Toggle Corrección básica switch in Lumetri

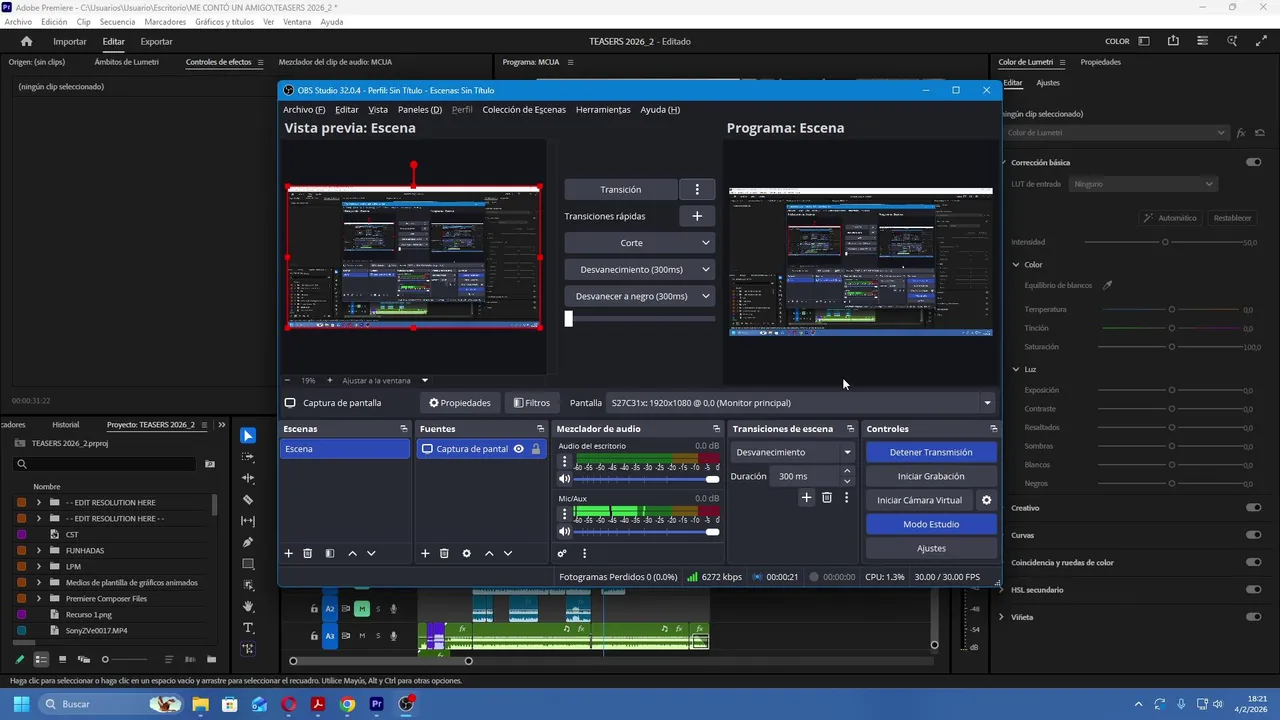pos(1253,162)
